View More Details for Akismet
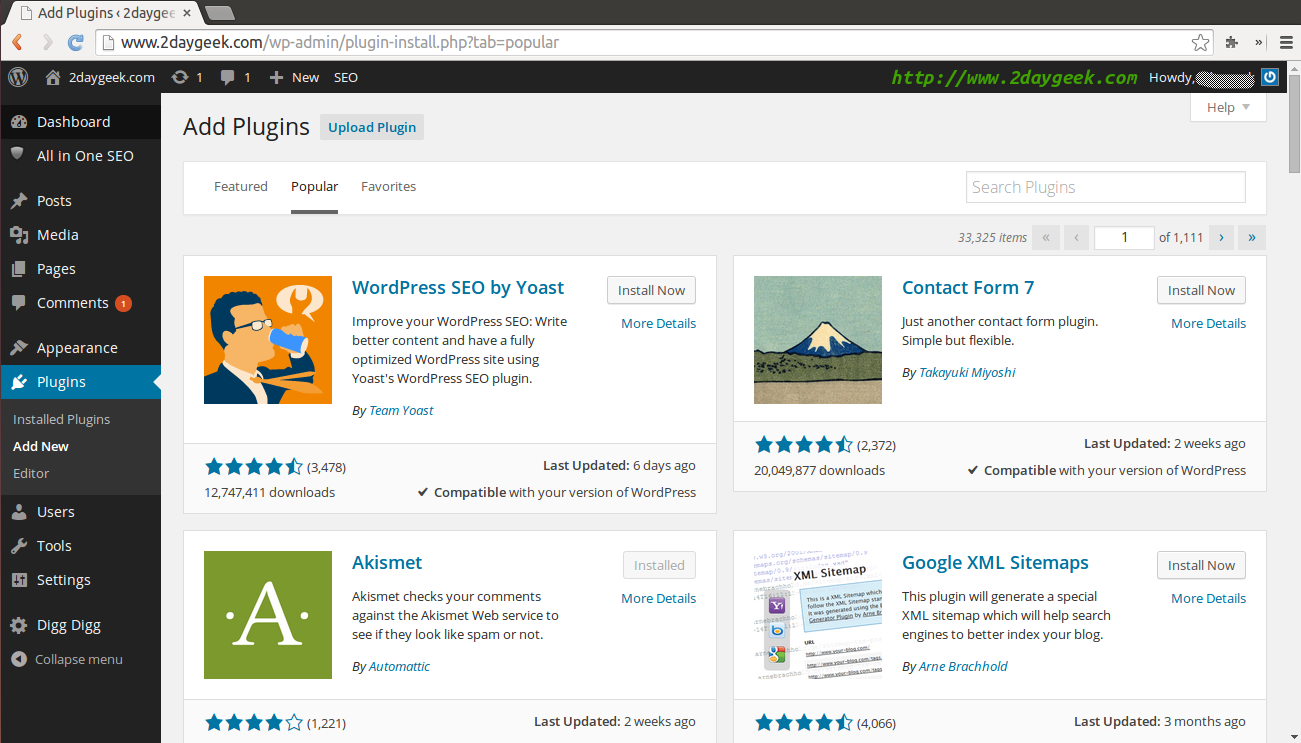This screenshot has width=1301, height=743. pos(658,598)
